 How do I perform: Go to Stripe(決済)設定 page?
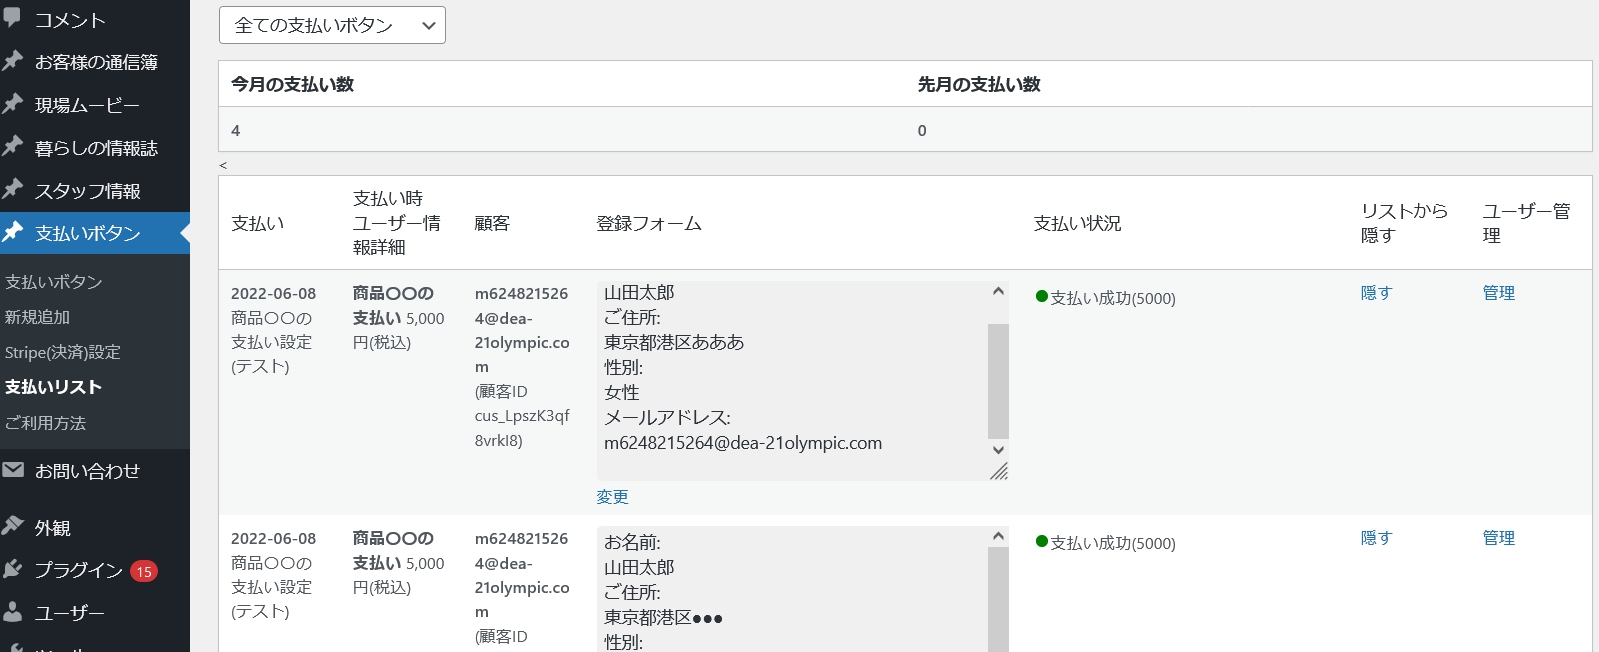click(x=62, y=352)
